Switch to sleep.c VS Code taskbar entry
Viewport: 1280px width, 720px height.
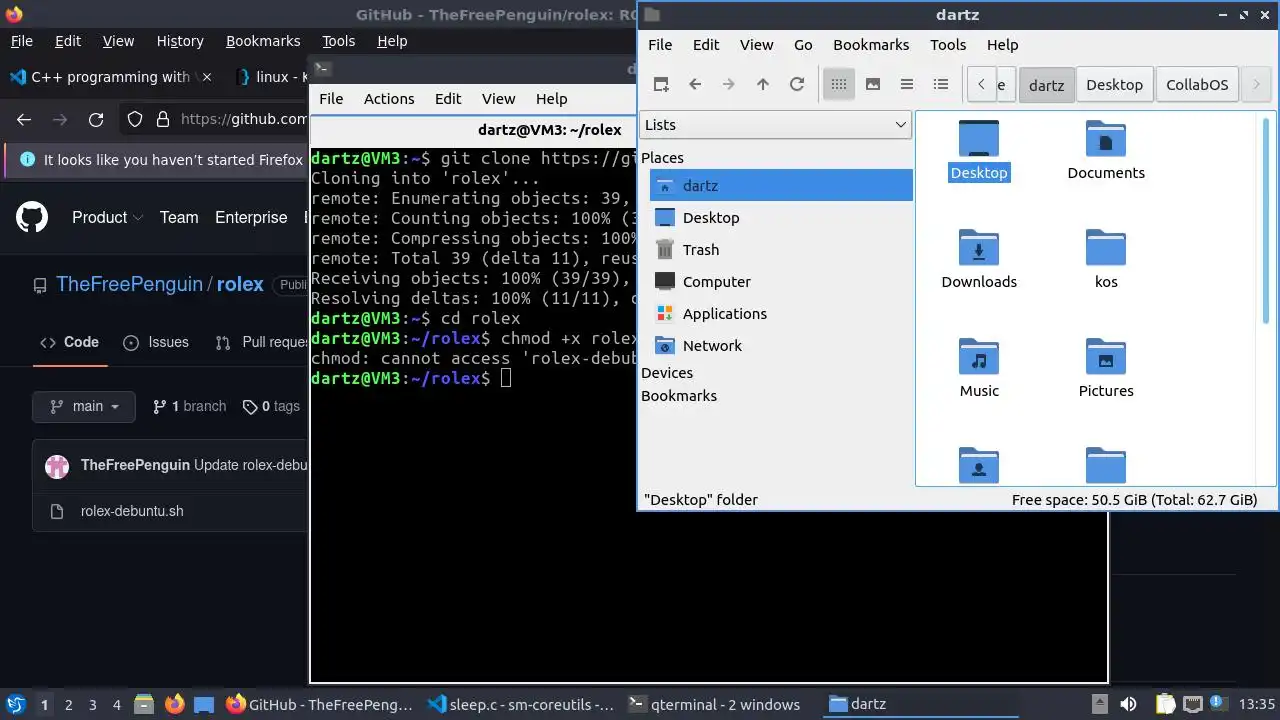tap(520, 704)
